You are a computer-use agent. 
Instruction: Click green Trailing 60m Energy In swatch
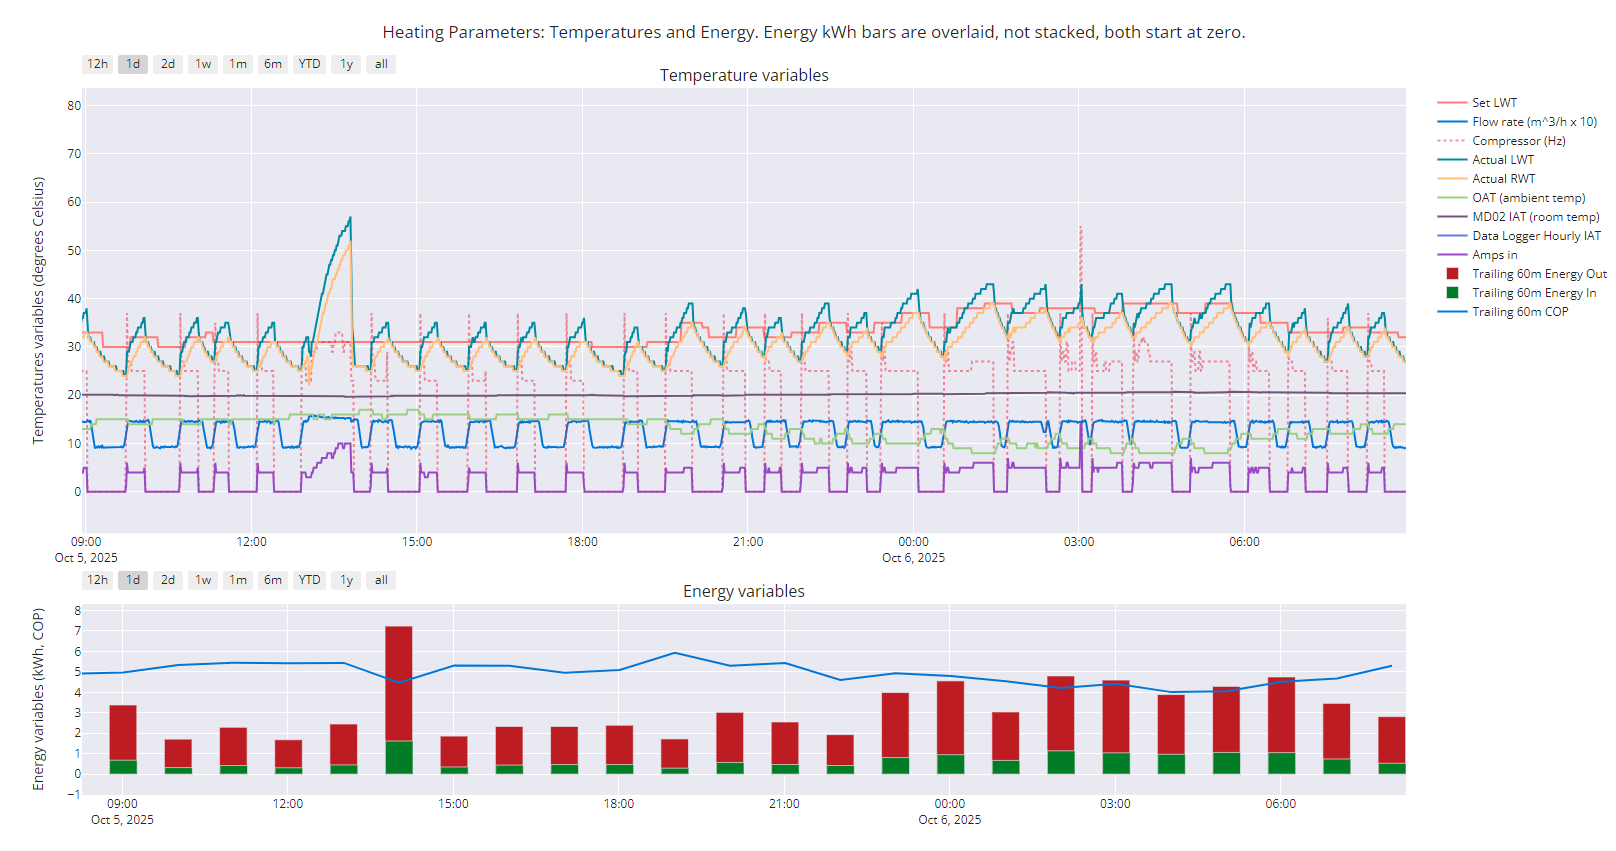(1452, 293)
